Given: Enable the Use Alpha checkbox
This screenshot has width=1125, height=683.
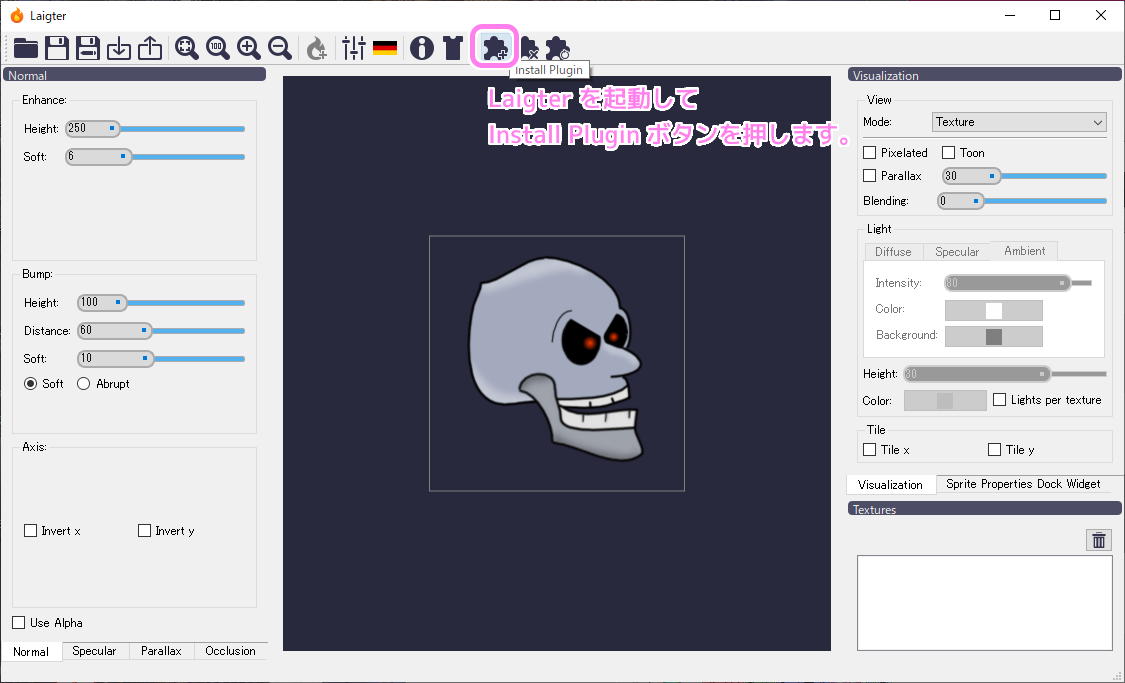Looking at the screenshot, I should [17, 622].
